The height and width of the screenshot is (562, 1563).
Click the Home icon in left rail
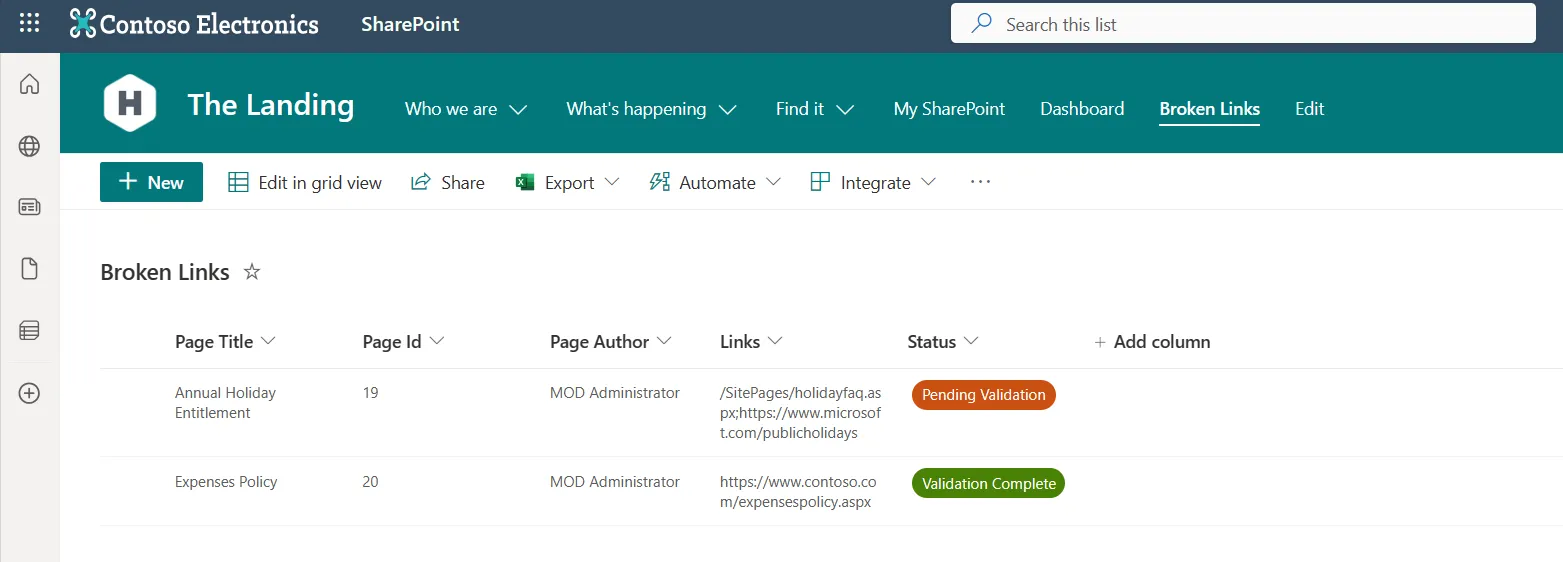tap(30, 84)
